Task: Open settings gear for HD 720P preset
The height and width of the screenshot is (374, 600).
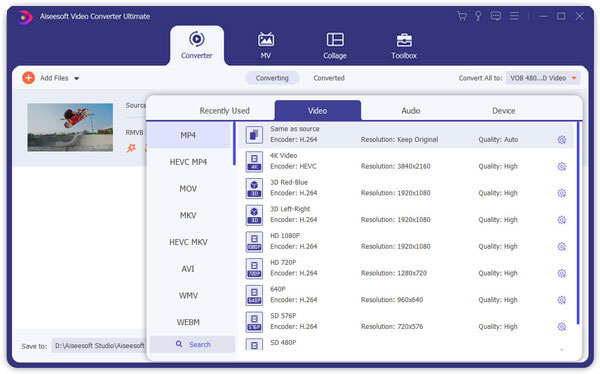Action: tap(562, 273)
